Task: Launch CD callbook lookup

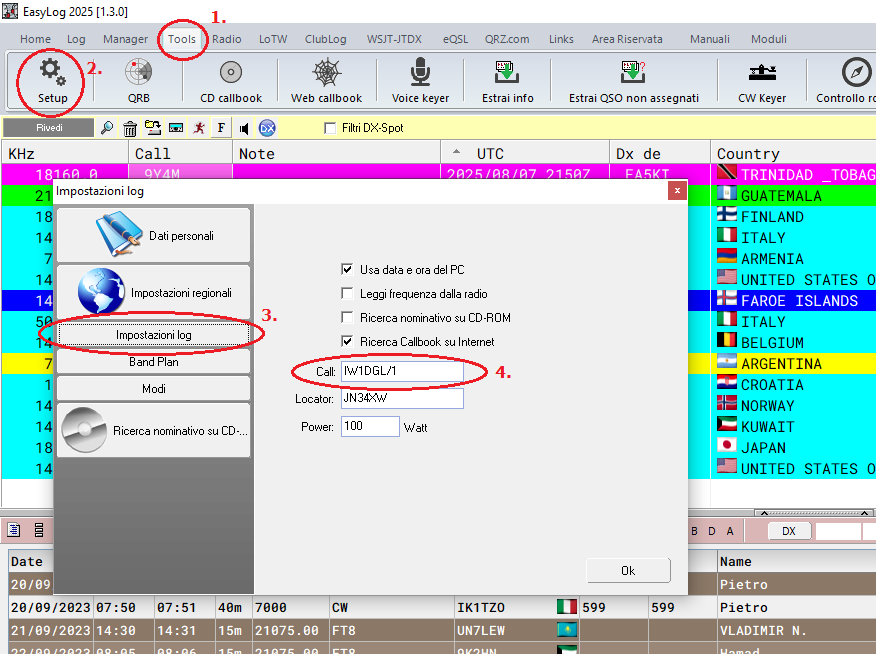Action: coord(231,82)
